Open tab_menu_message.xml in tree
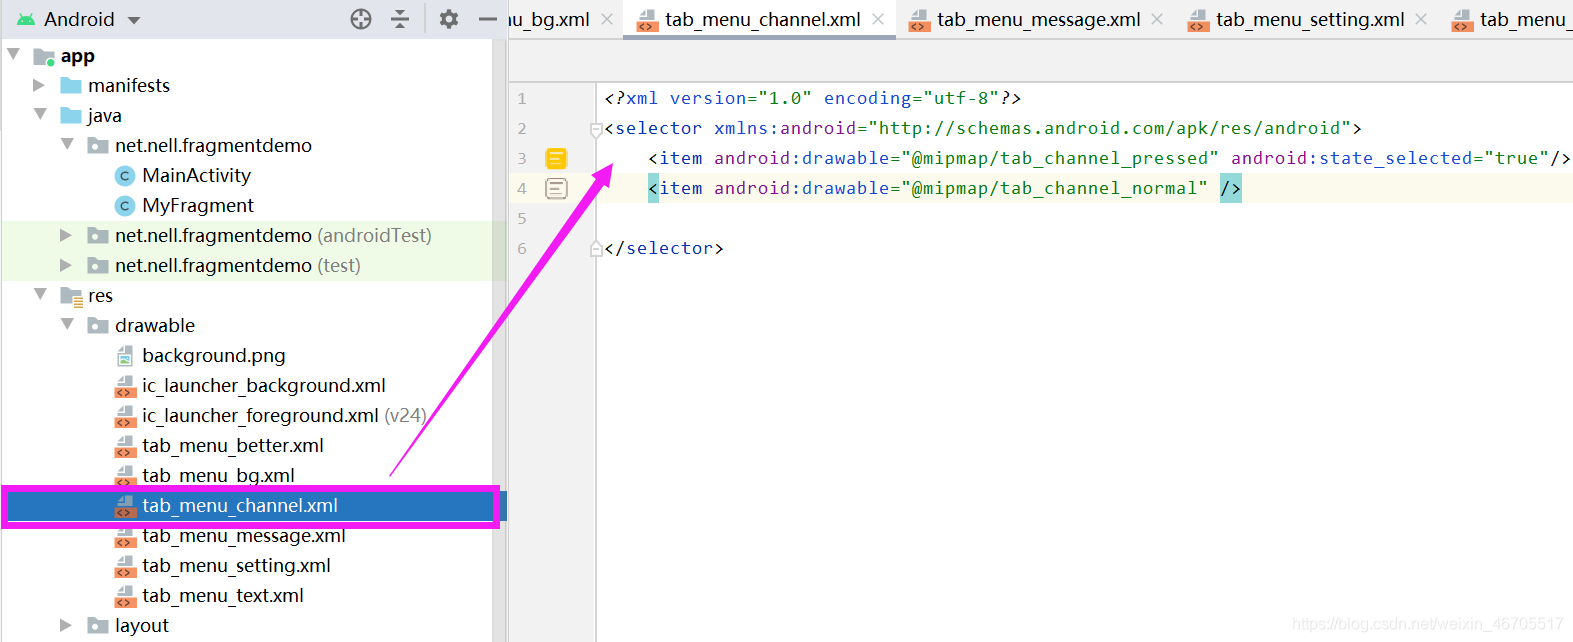Image resolution: width=1573 pixels, height=642 pixels. tap(244, 535)
